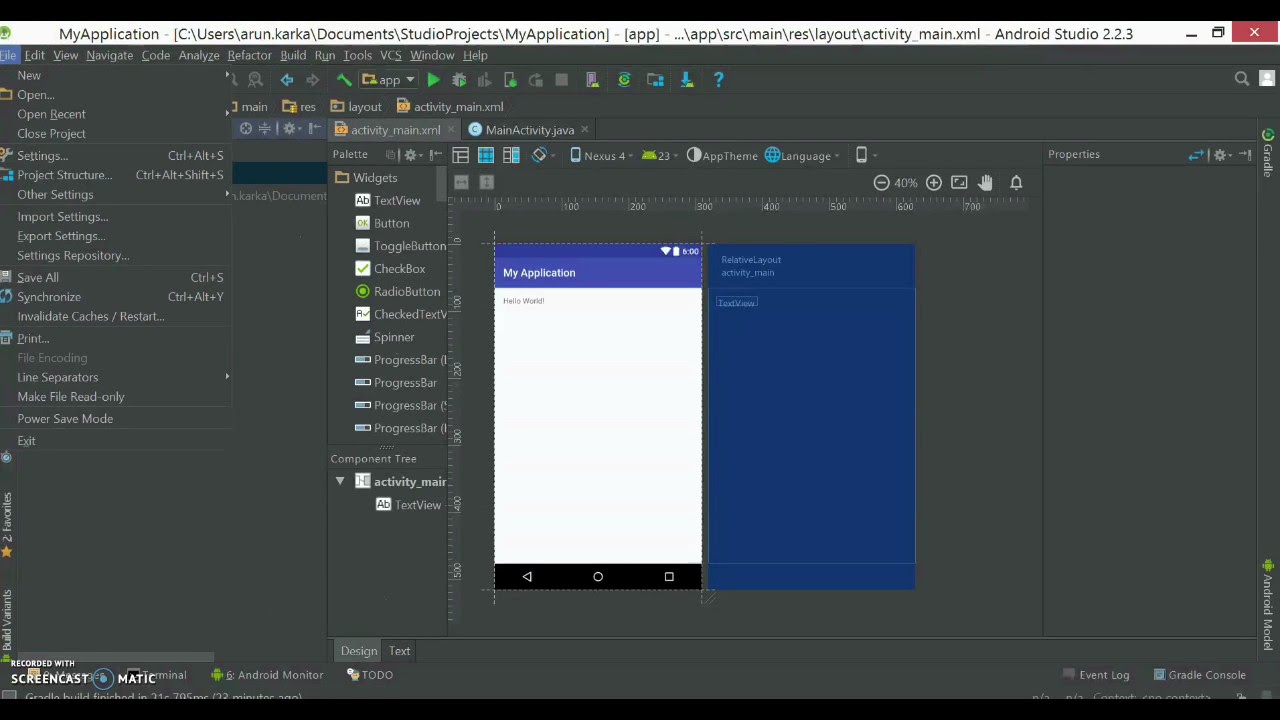Click the layout breadcrumb folder
Image resolution: width=1280 pixels, height=720 pixels.
356,107
